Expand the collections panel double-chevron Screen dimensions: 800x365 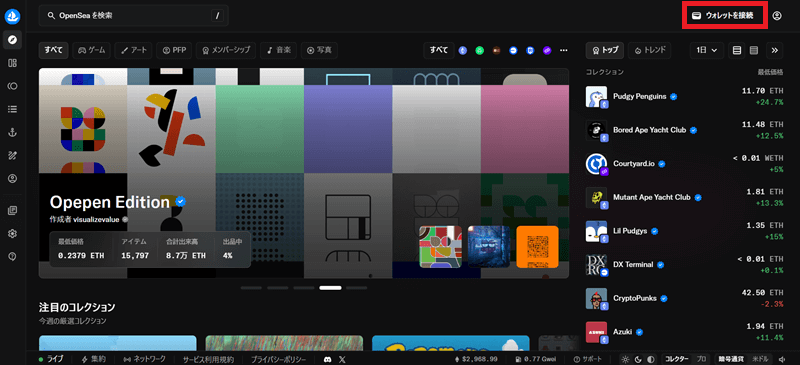774,50
